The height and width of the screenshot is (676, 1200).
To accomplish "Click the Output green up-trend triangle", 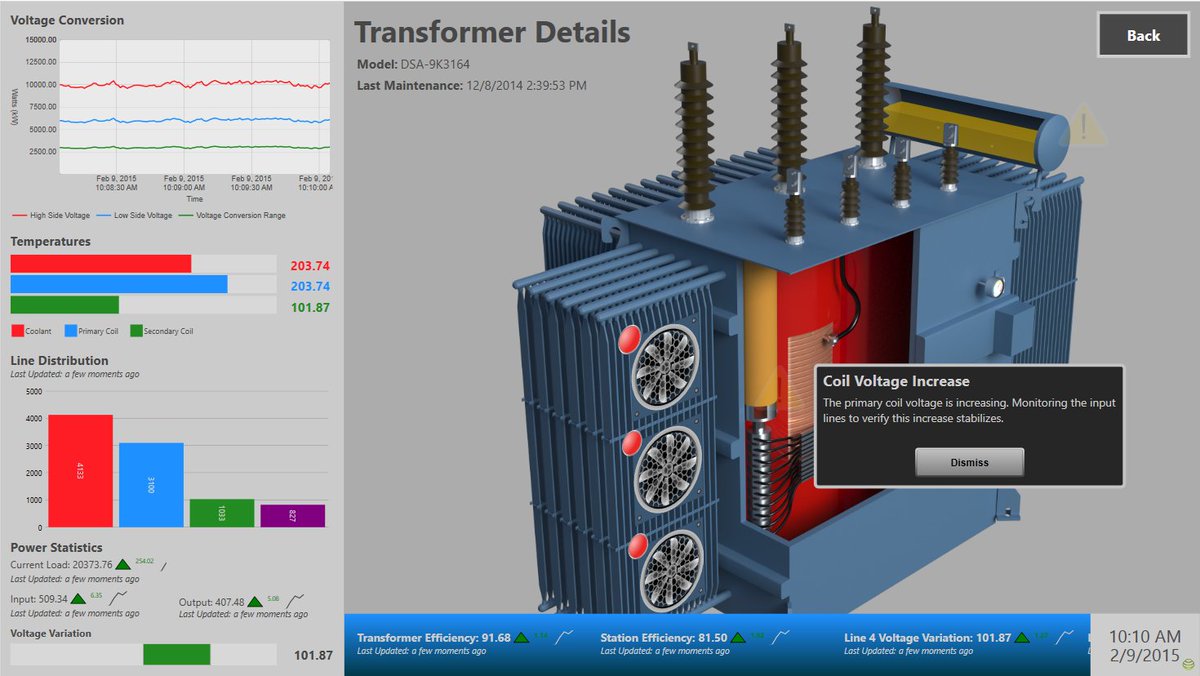I will 255,602.
